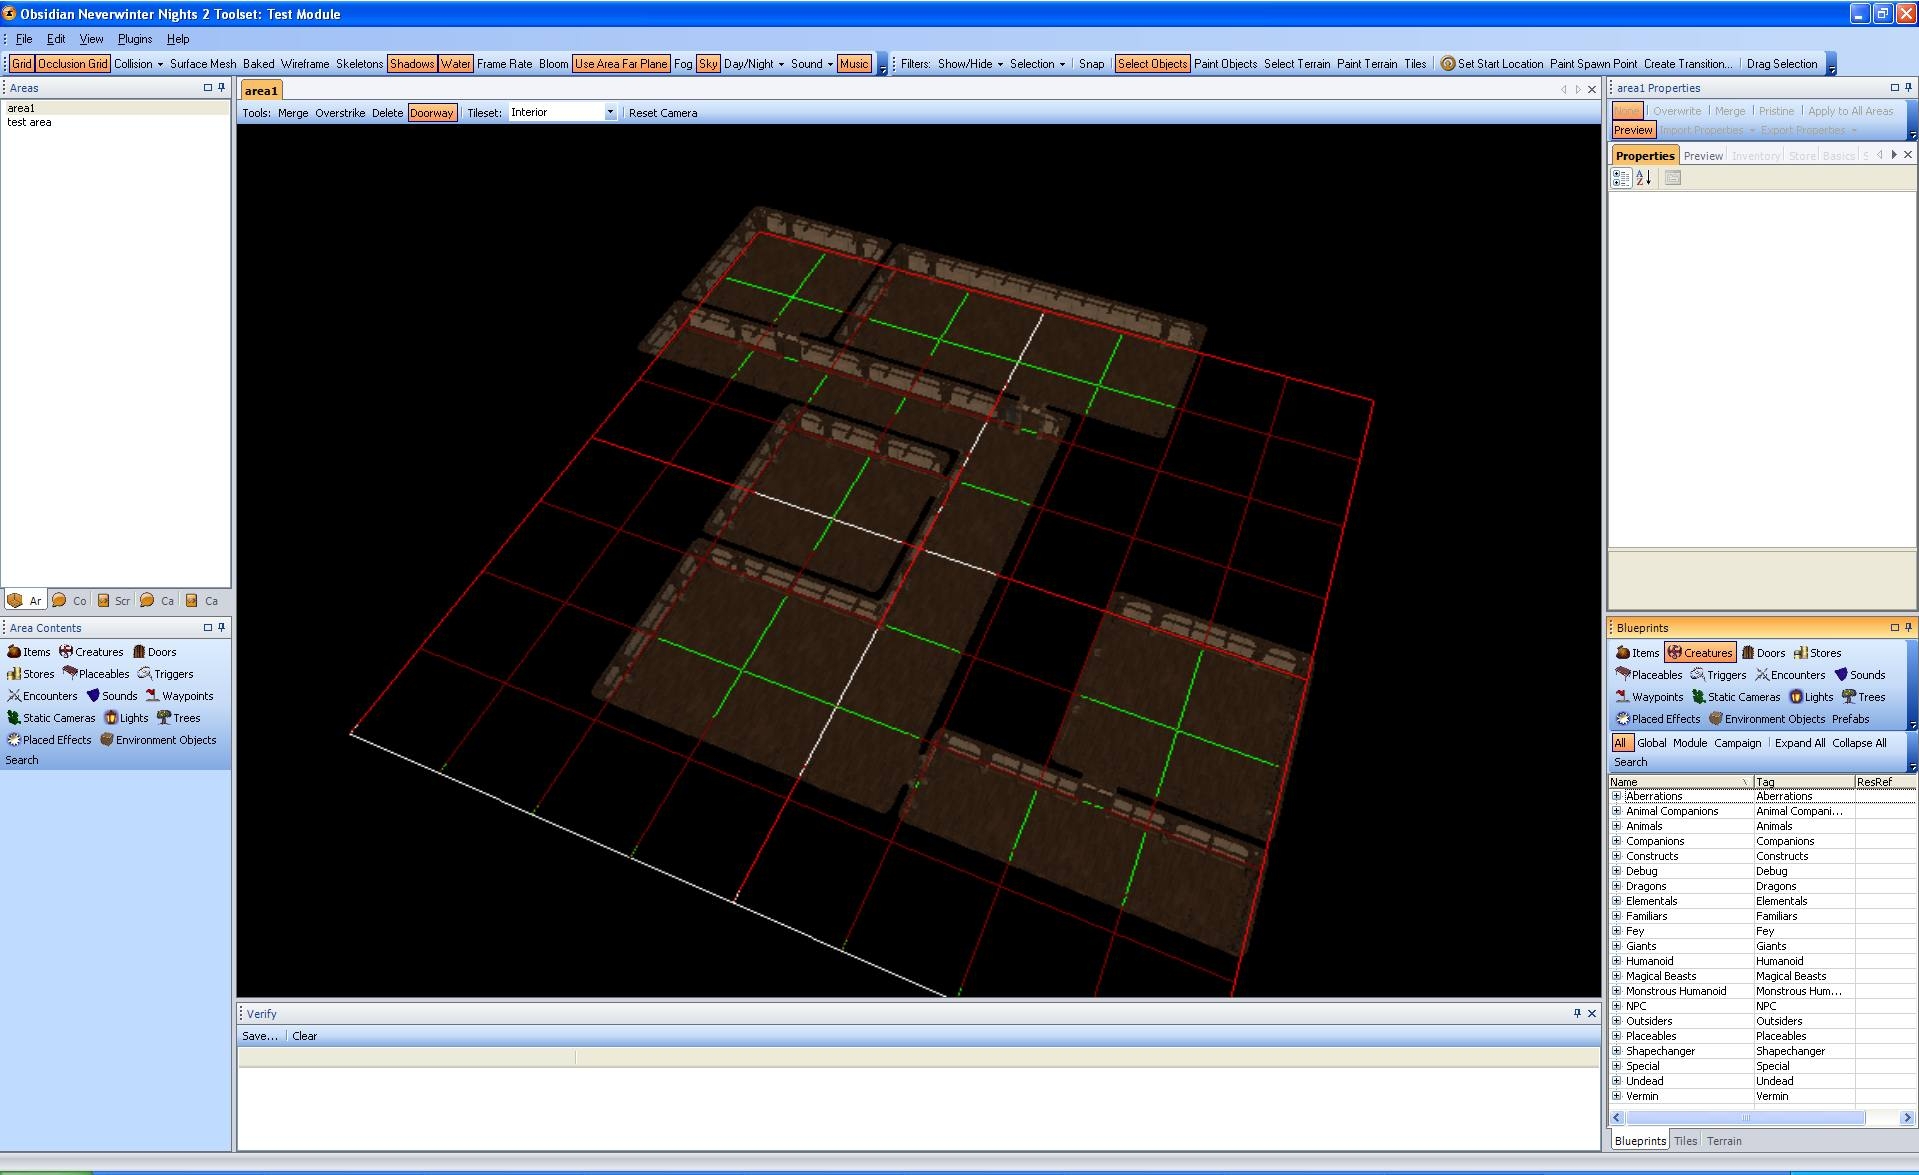1919x1175 pixels.
Task: Click the Set Start Location icon
Action: (1447, 64)
